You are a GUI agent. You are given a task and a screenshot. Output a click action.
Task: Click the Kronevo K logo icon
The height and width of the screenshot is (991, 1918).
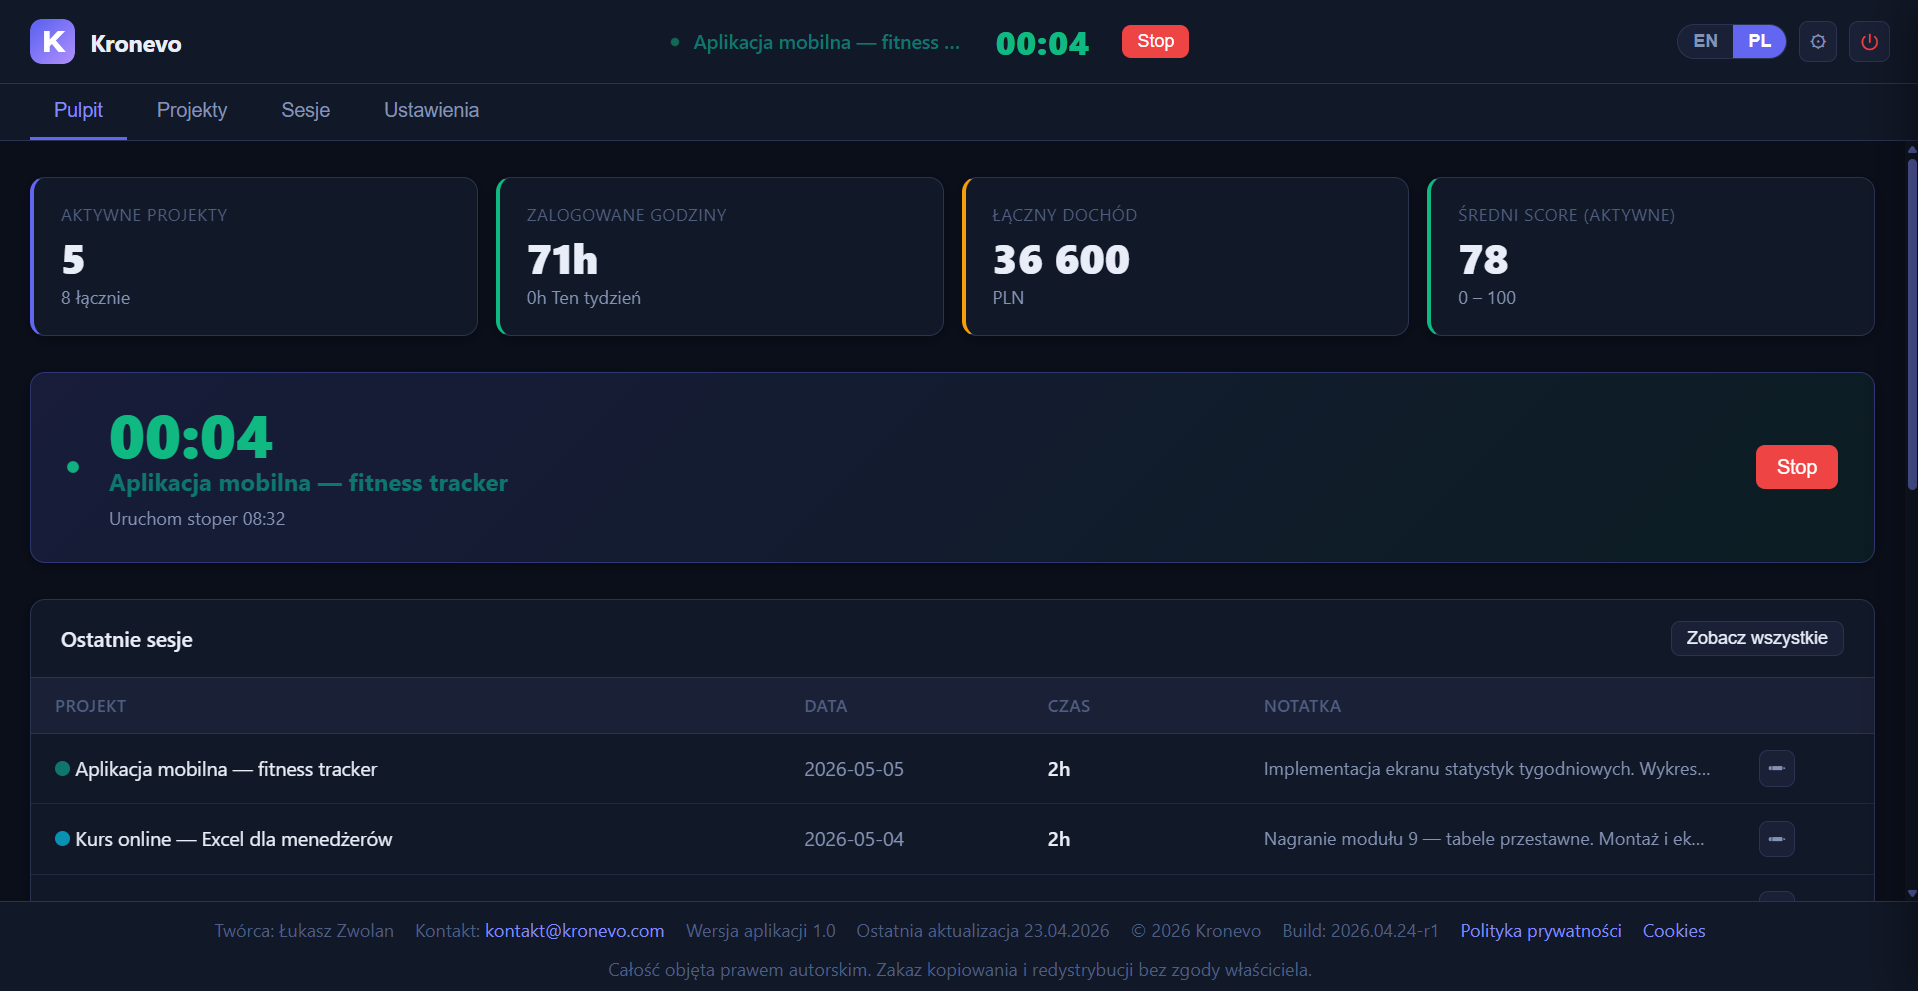[x=52, y=42]
